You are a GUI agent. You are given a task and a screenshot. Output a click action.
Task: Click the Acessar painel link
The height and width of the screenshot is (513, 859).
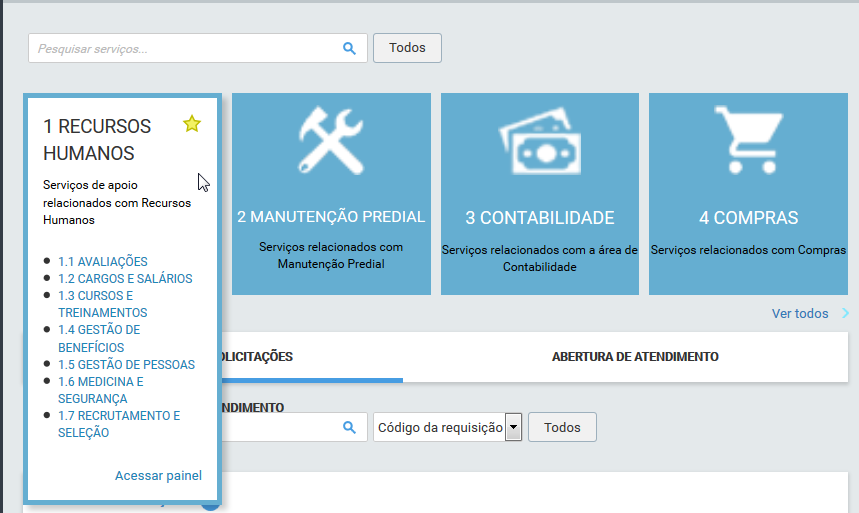[158, 475]
